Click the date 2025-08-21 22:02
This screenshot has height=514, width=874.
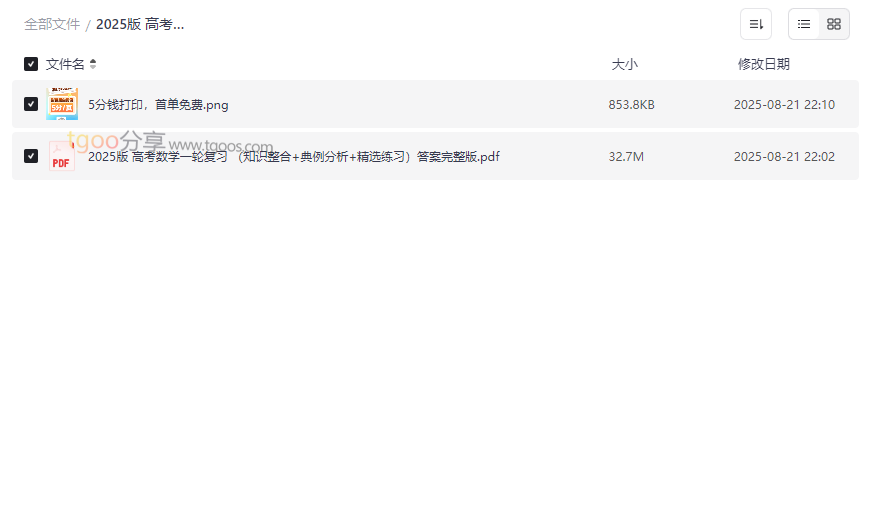[784, 157]
